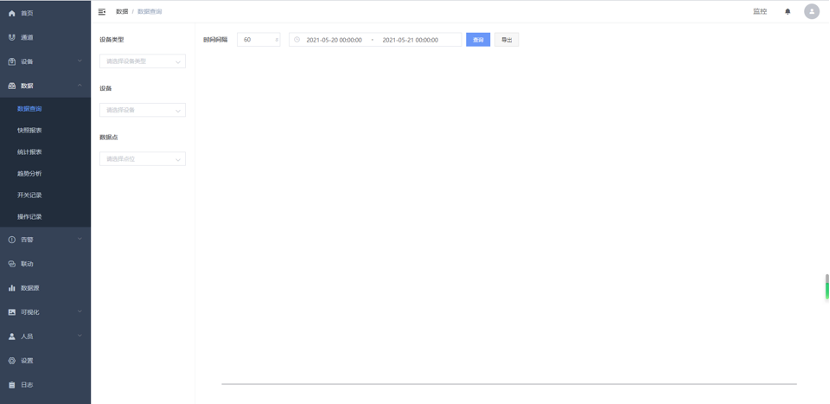Click the home icon next to 首页
This screenshot has height=404, width=830.
(x=12, y=13)
